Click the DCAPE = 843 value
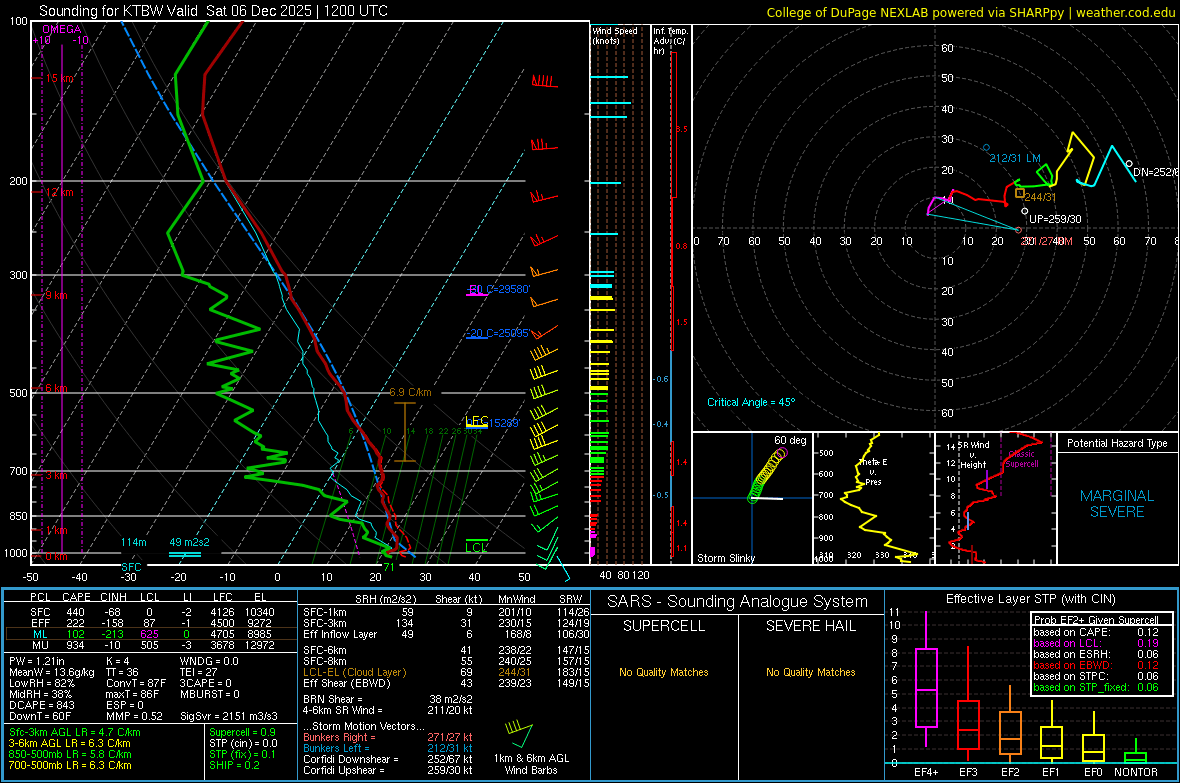 click(41, 705)
